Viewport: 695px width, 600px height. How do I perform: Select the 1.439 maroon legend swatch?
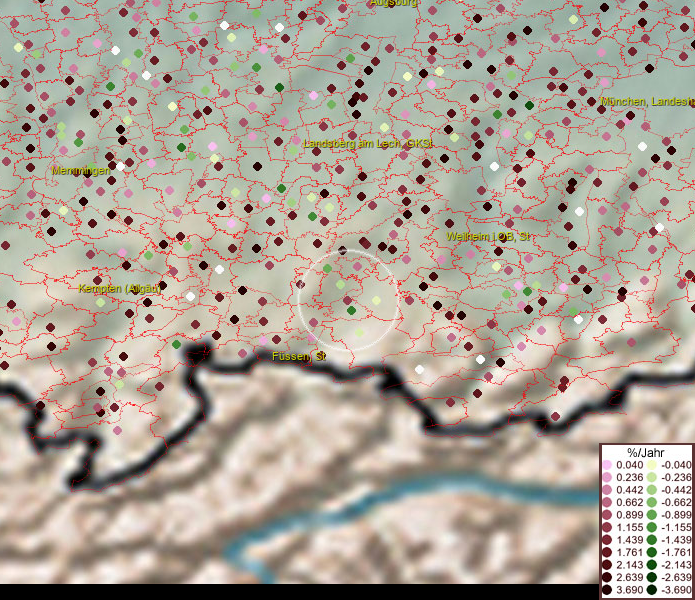point(607,540)
